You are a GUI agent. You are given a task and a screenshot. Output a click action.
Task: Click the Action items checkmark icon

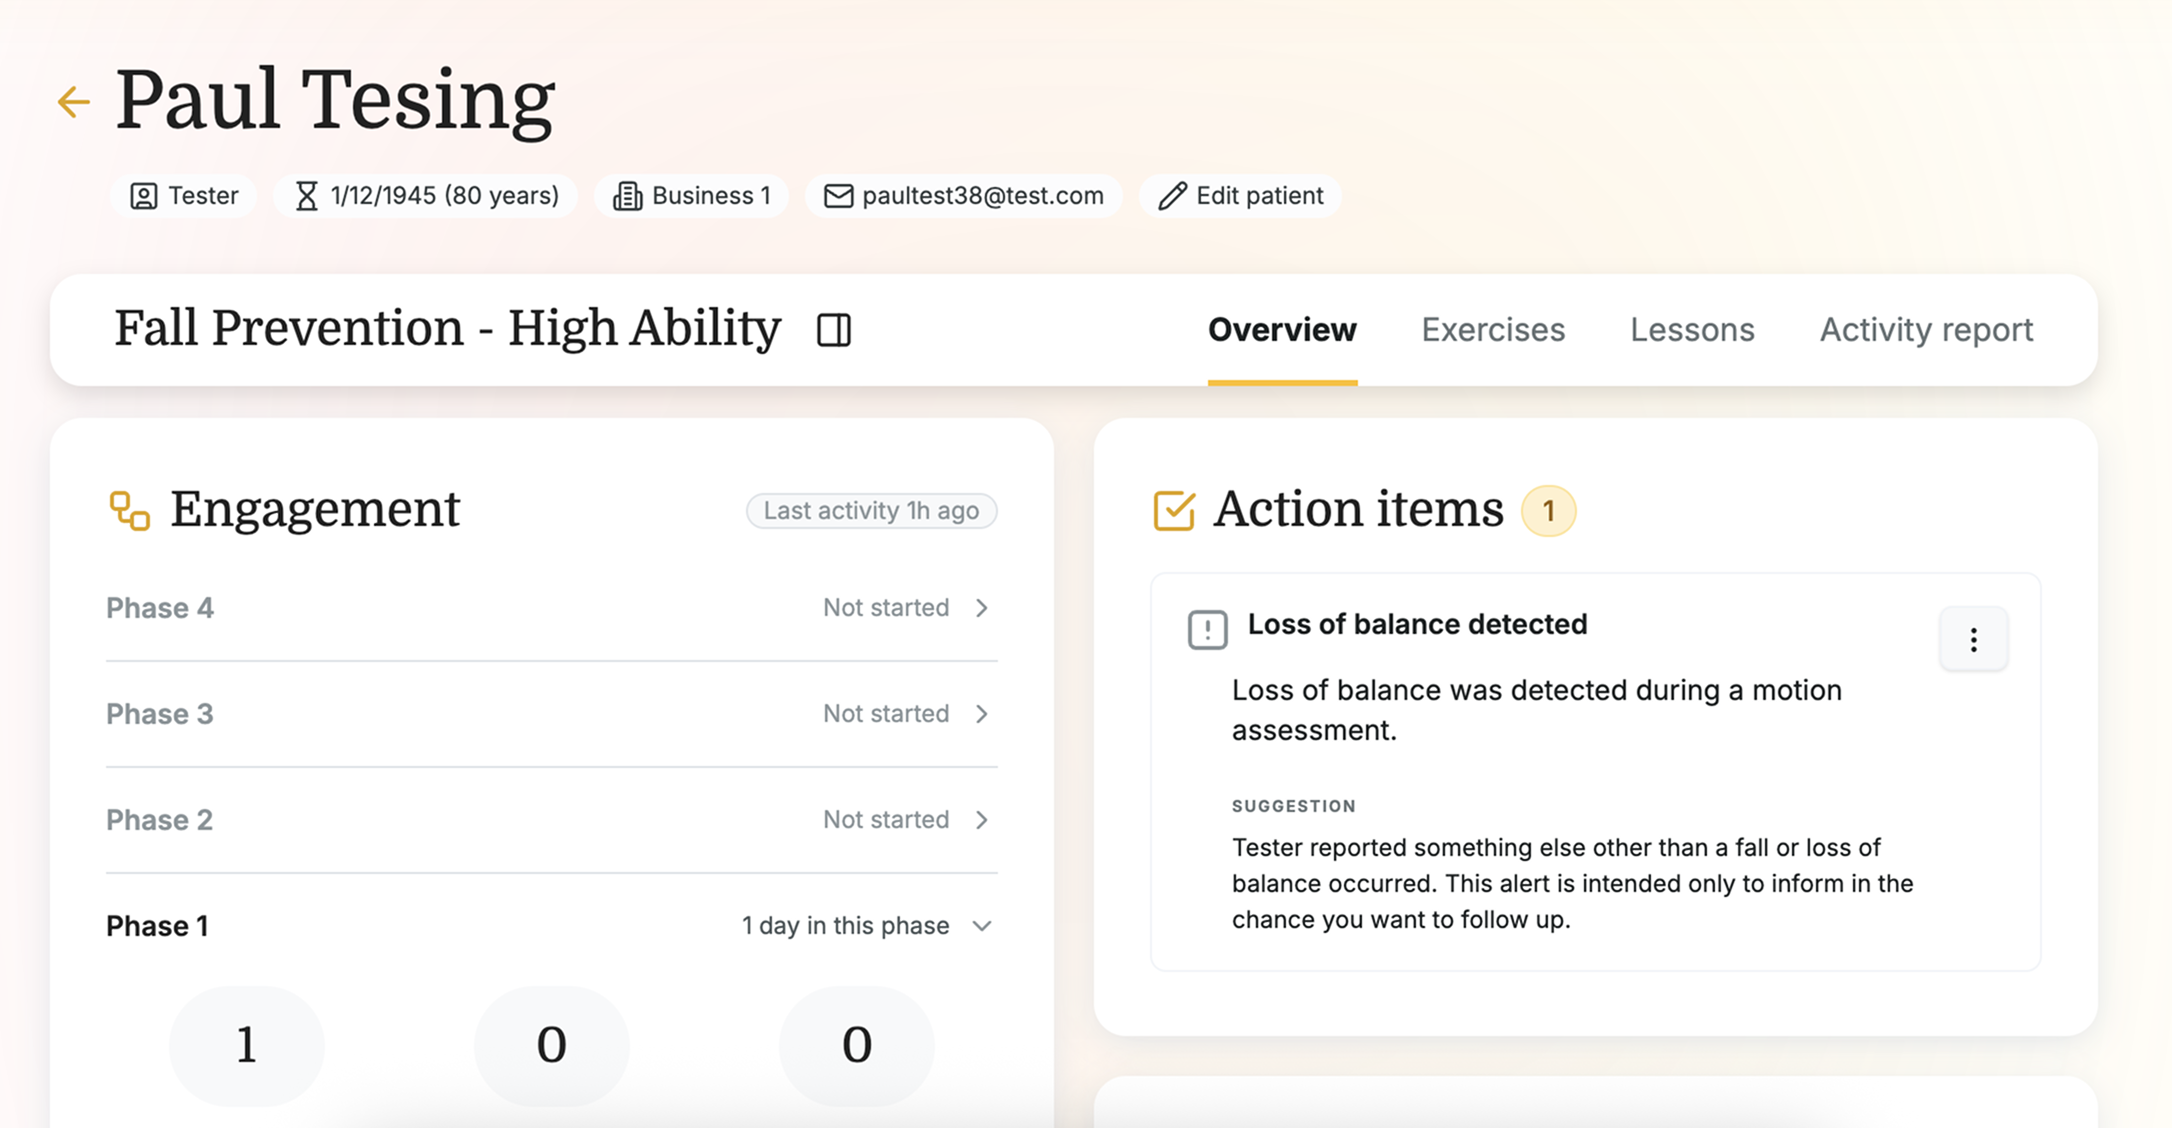coord(1174,510)
